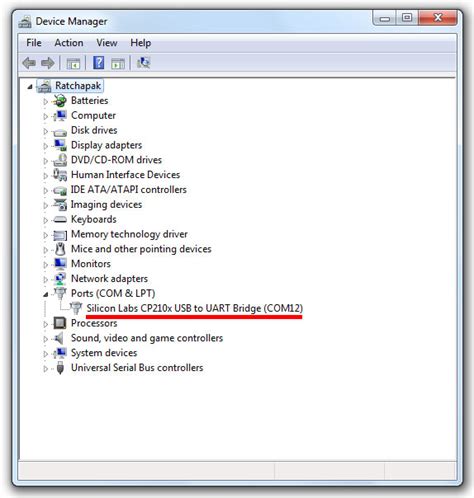
Task: Select Silicon Labs CP210x USB to UART Bridge
Action: (195, 308)
